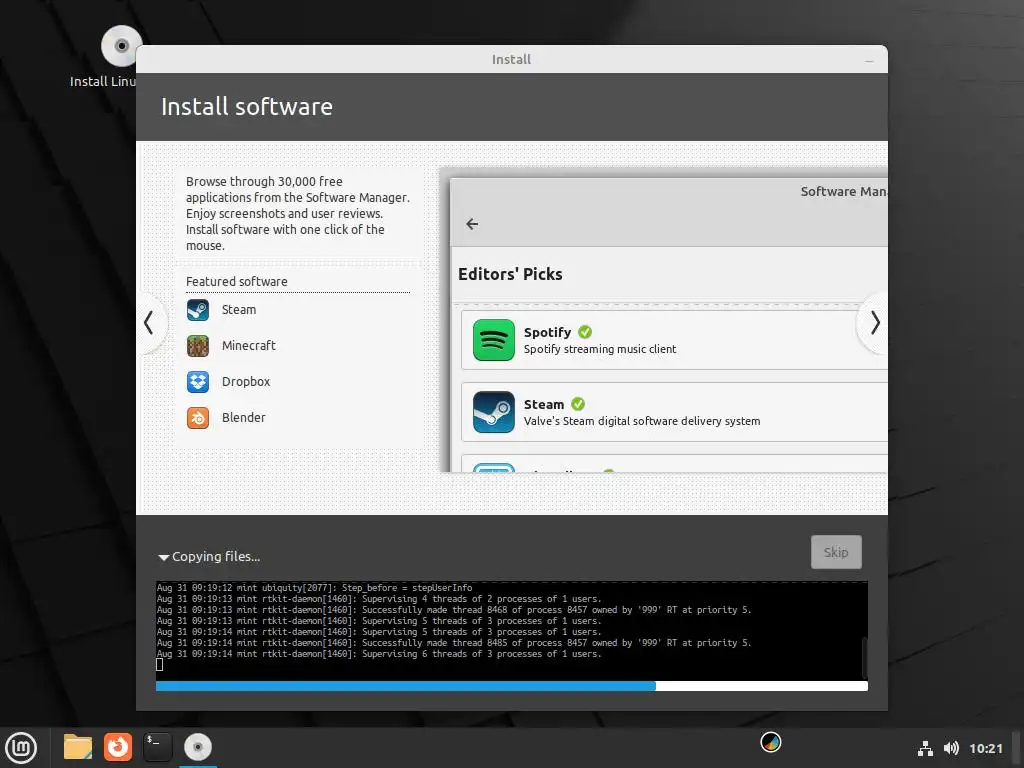Click the Spotify title in Editors' Picks
The height and width of the screenshot is (768, 1024).
coord(547,332)
